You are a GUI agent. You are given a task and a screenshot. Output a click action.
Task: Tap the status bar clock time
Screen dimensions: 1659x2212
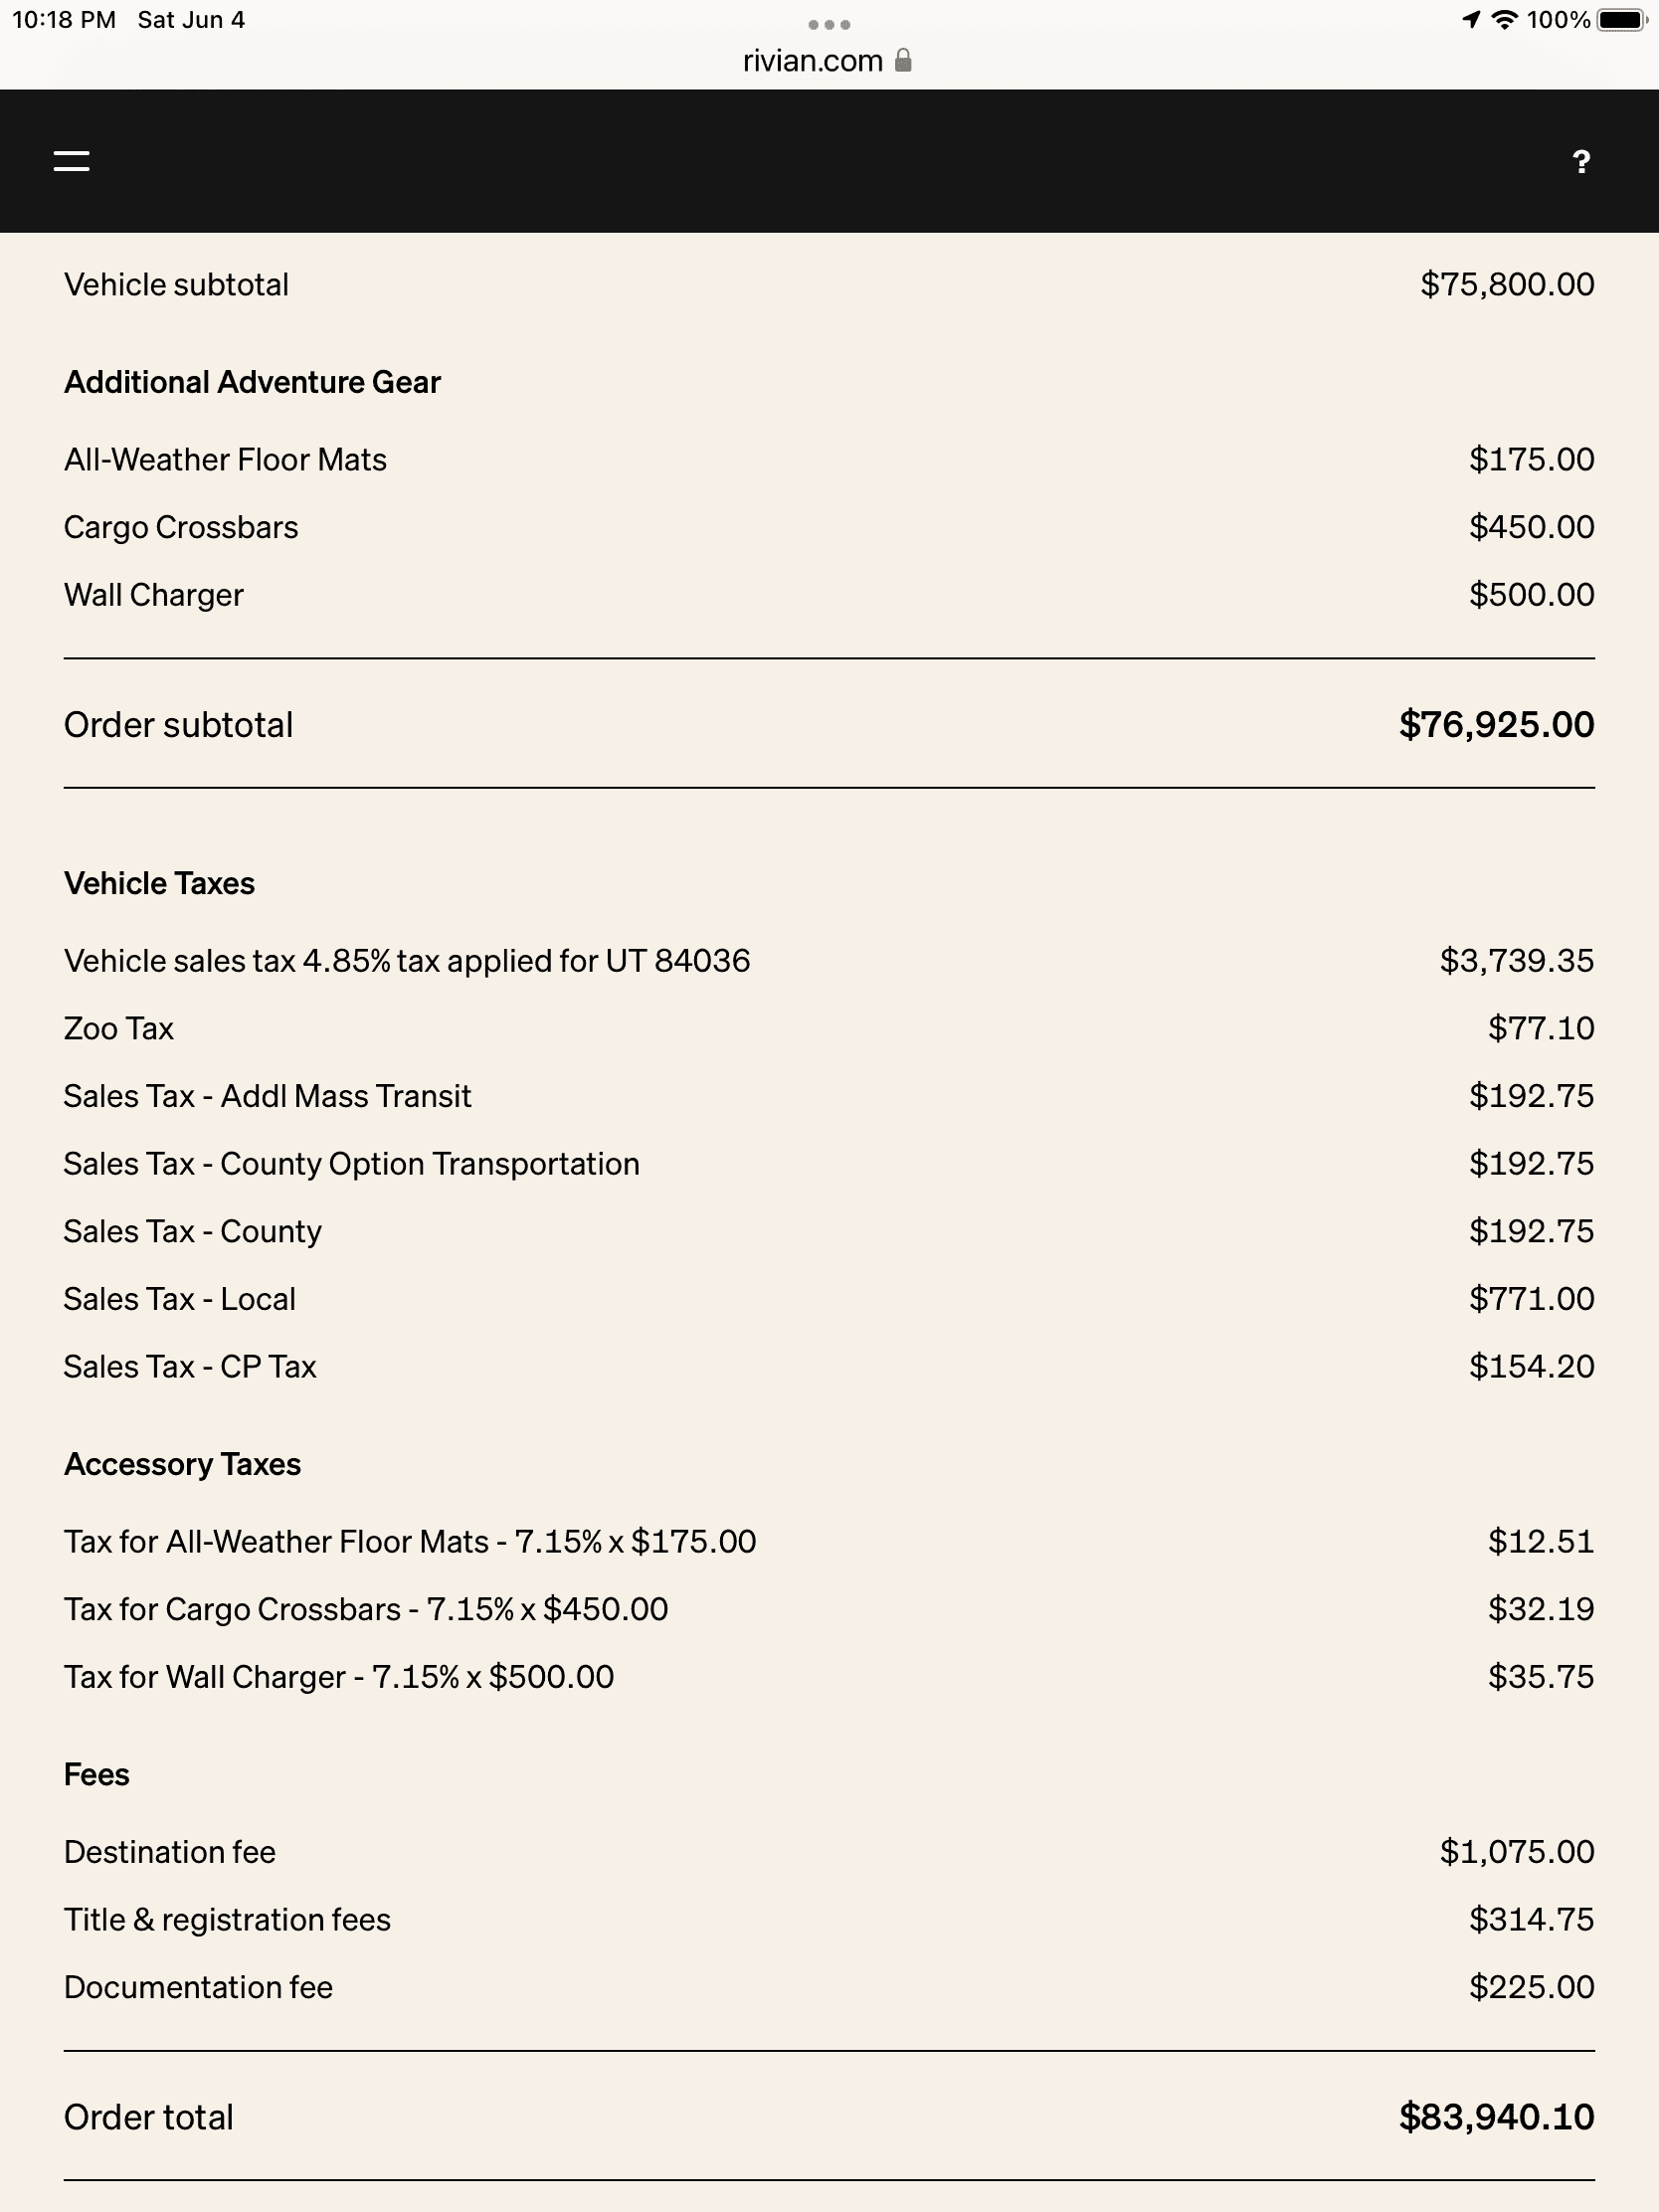pyautogui.click(x=64, y=20)
